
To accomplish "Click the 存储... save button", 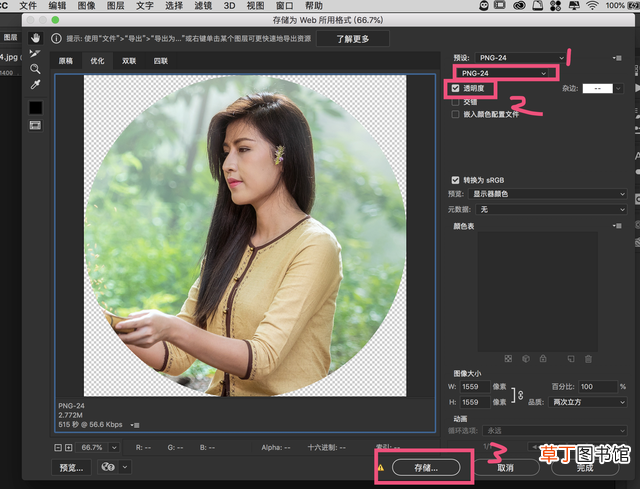I will click(x=426, y=468).
